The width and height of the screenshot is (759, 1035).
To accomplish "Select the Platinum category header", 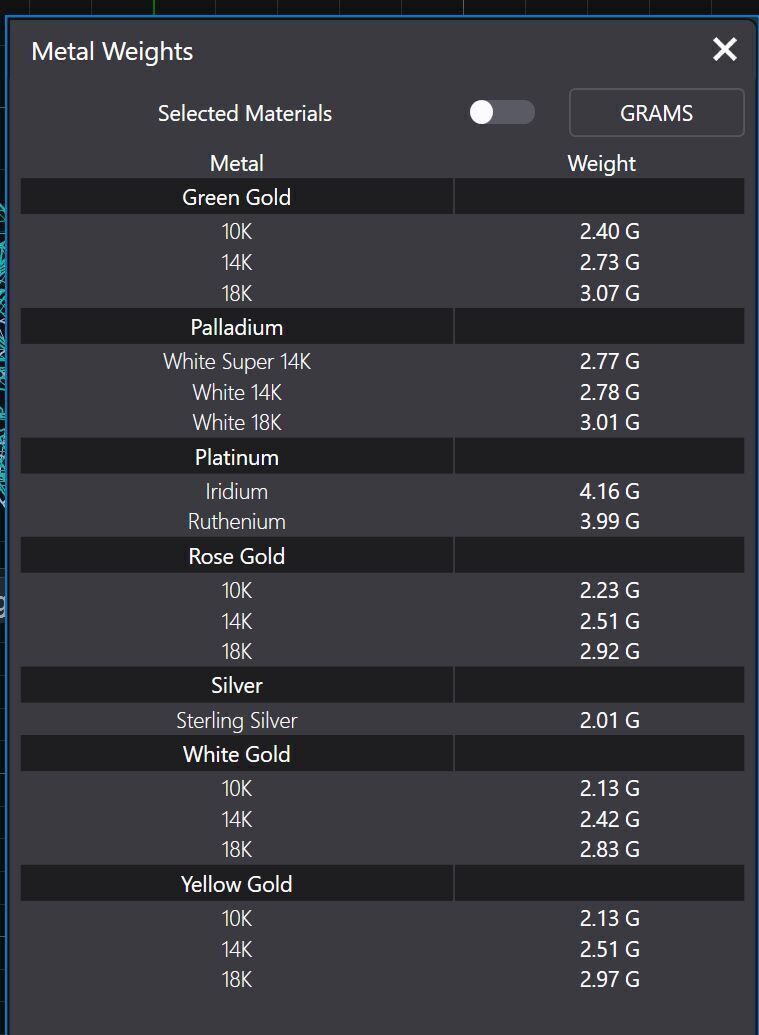I will 237,457.
